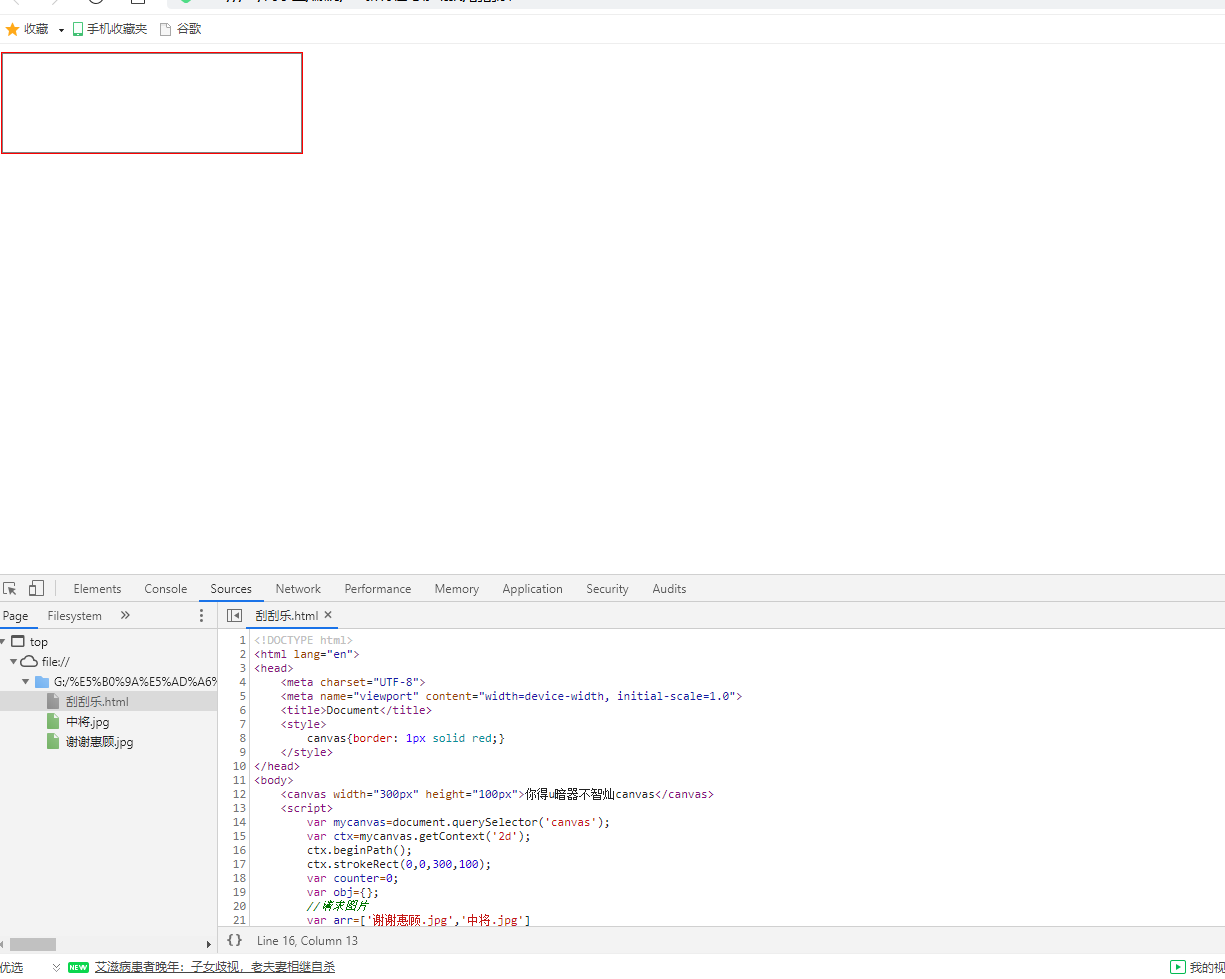
Task: Click the ctx.strokeRect code line
Action: tap(399, 864)
